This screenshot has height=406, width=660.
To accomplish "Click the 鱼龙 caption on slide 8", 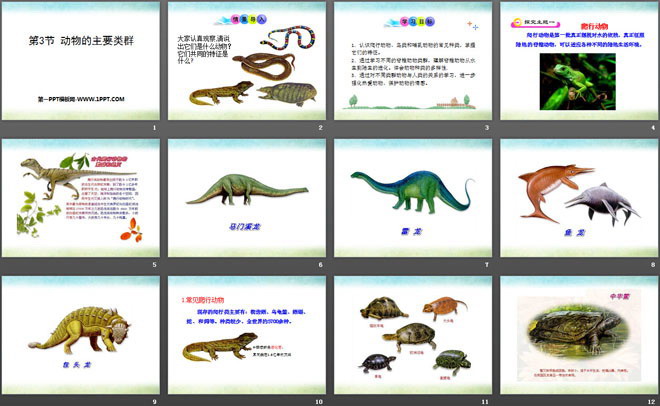I will pyautogui.click(x=575, y=232).
